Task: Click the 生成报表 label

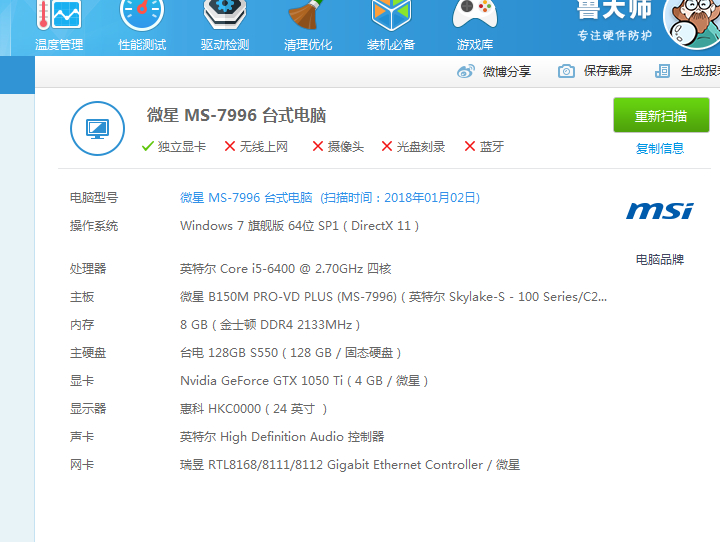Action: 700,71
